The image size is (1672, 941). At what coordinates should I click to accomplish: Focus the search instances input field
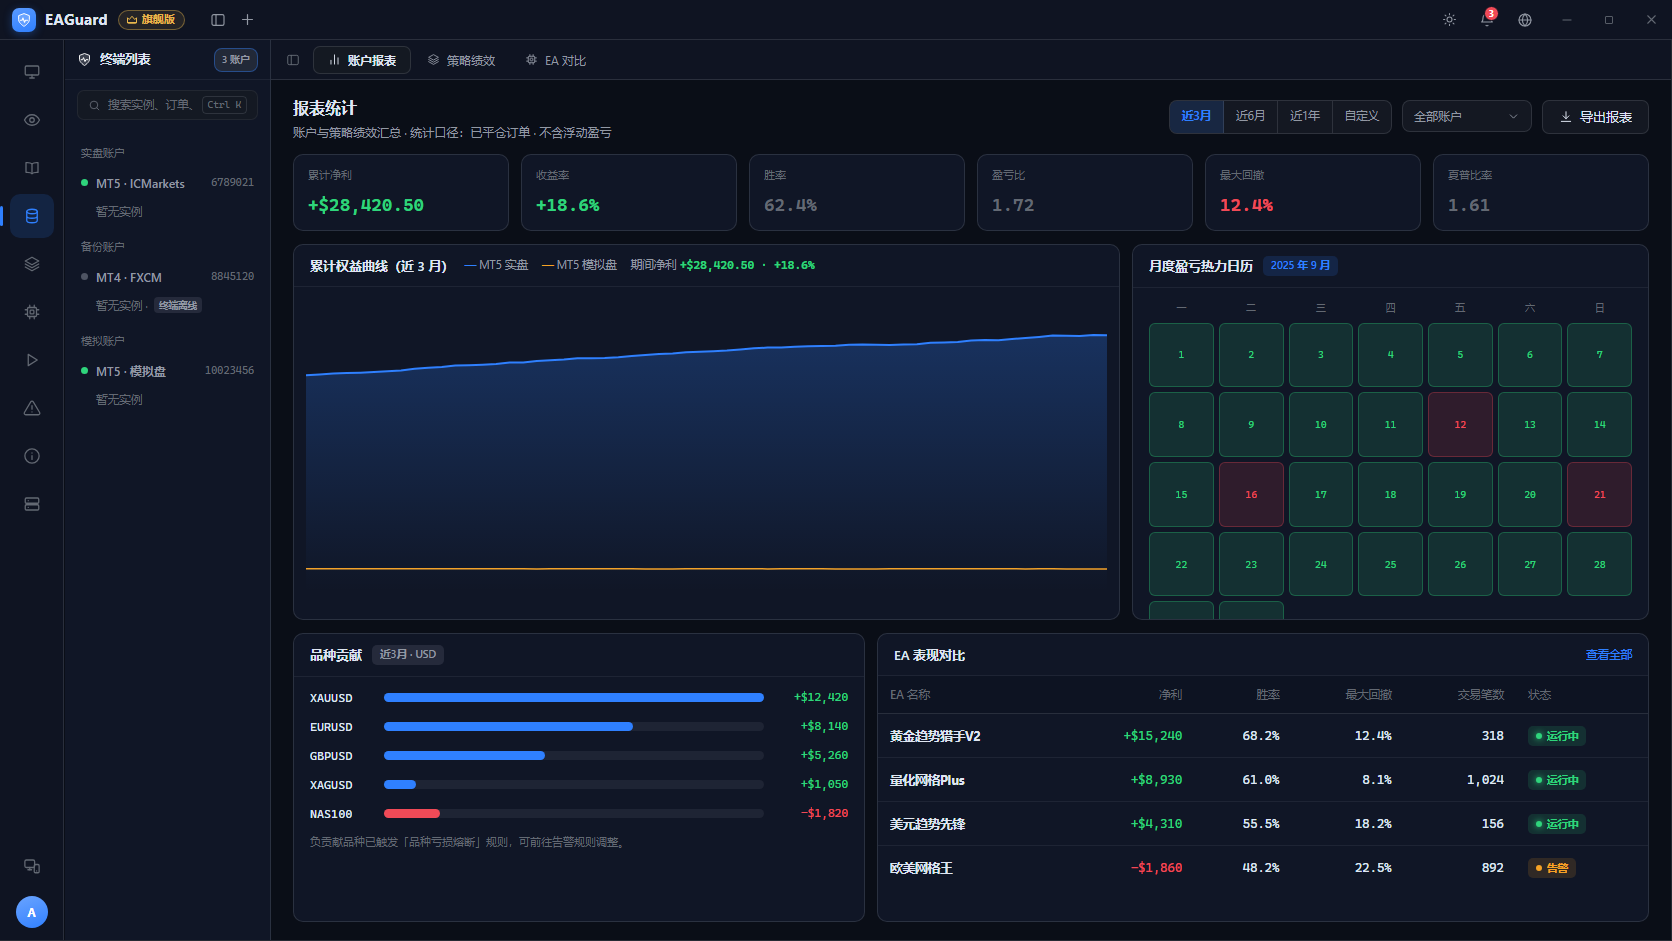tap(167, 105)
